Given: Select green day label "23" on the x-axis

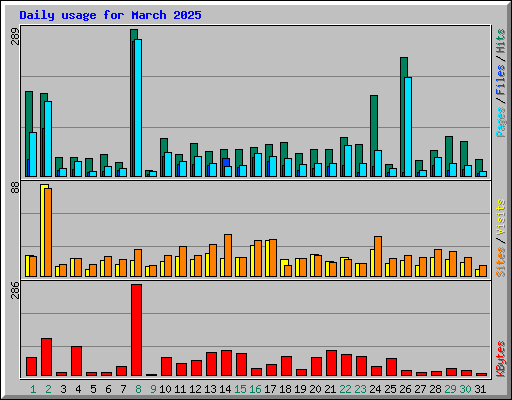Looking at the screenshot, I should coord(360,389).
